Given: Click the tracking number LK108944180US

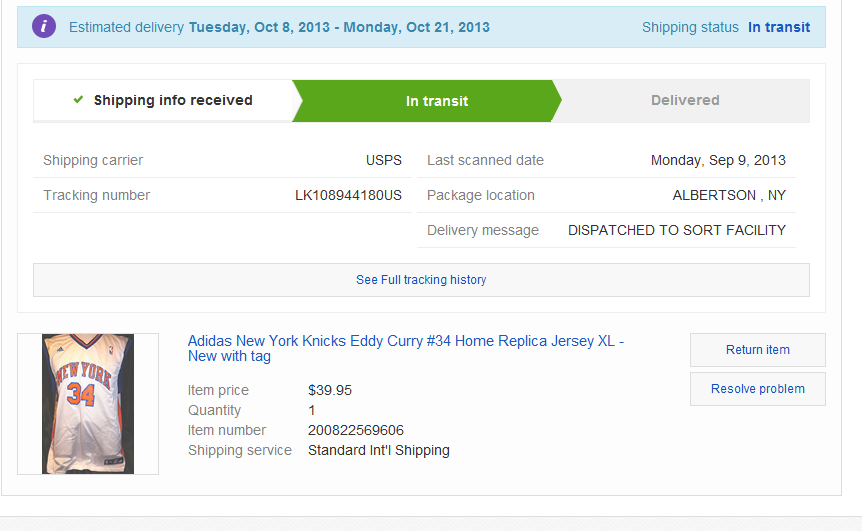Looking at the screenshot, I should [x=349, y=195].
